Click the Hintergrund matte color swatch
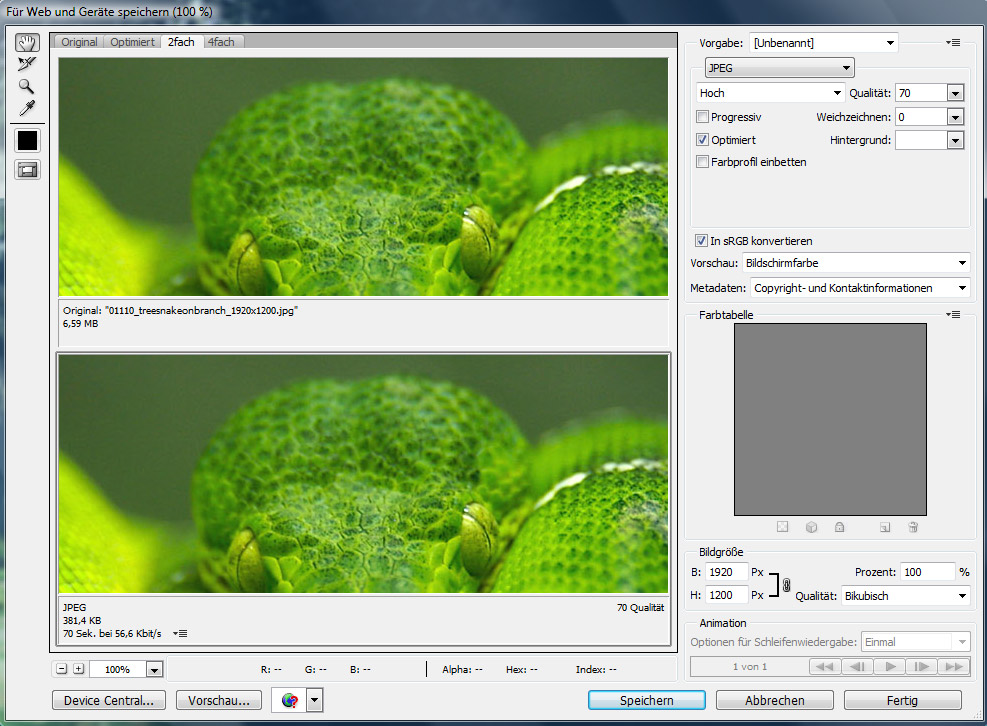The height and width of the screenshot is (726, 987). pos(922,140)
